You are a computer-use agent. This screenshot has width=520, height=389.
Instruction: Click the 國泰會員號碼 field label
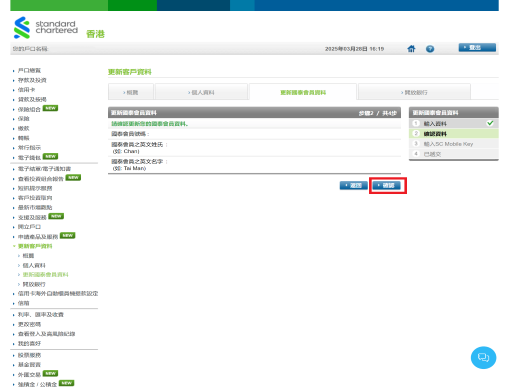(x=130, y=134)
